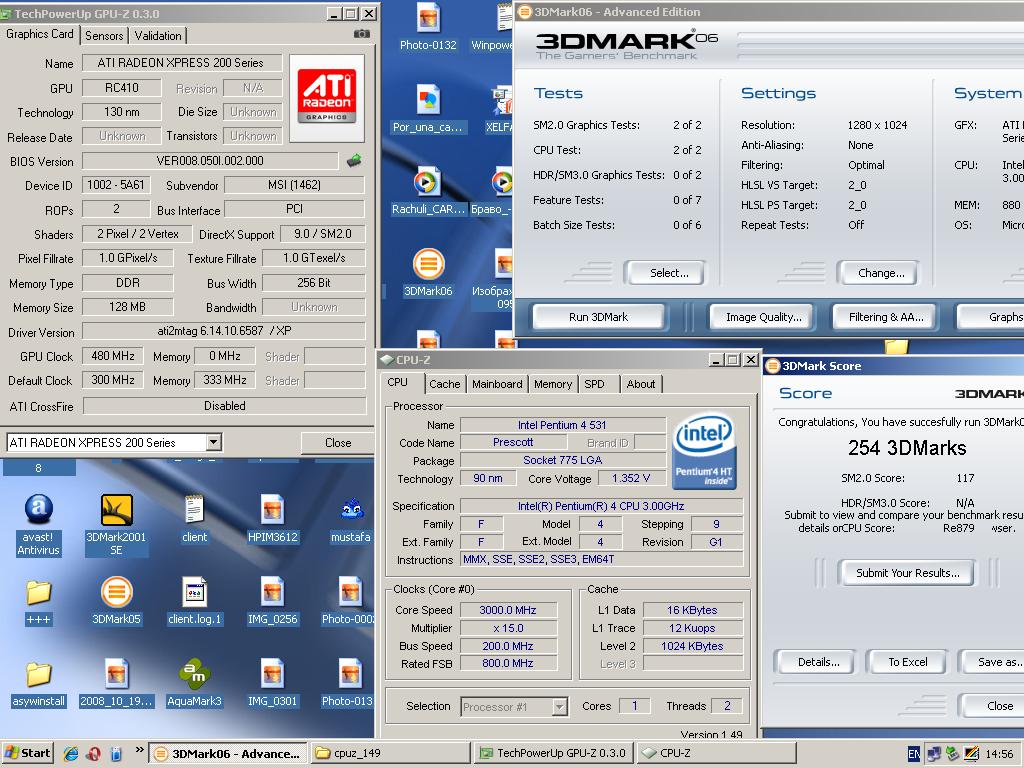
Task: Click the Close button in GPU-Z
Action: (338, 442)
